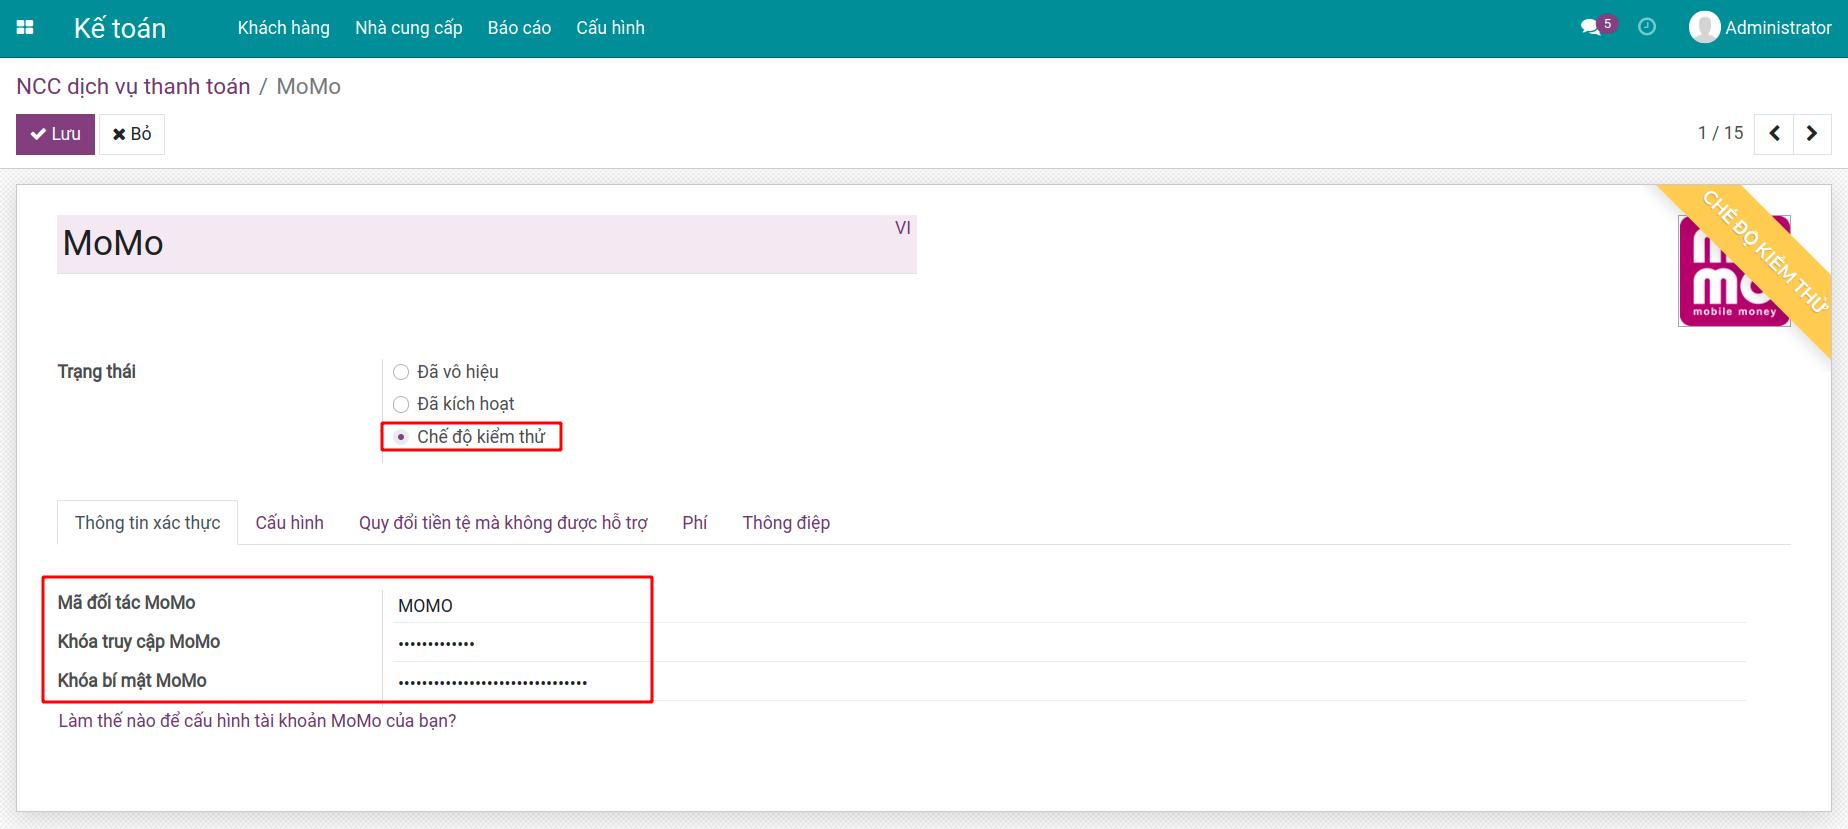1848x829 pixels.
Task: Select the Đã kích hoạt radio option
Action: pos(401,404)
